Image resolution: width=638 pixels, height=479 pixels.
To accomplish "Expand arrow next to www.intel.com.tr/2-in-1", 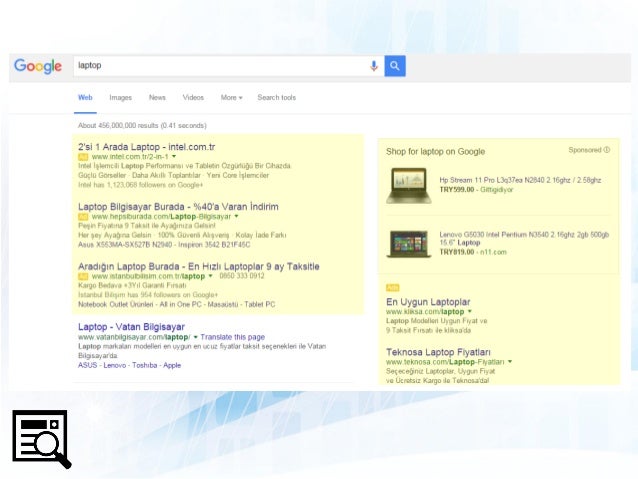I will pyautogui.click(x=174, y=156).
